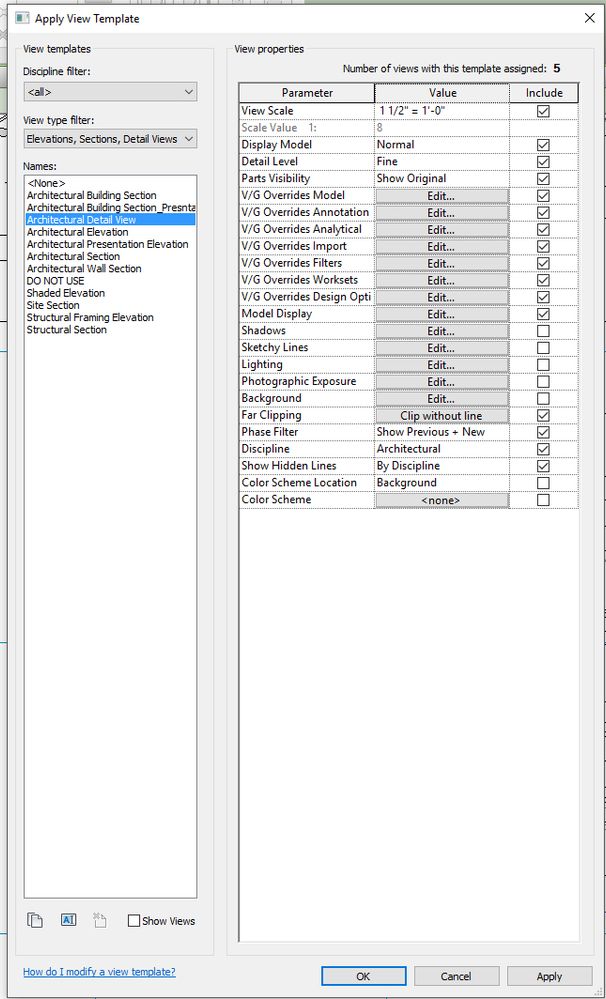This screenshot has height=999, width=606.
Task: Click the Clip without line button
Action: (x=442, y=415)
